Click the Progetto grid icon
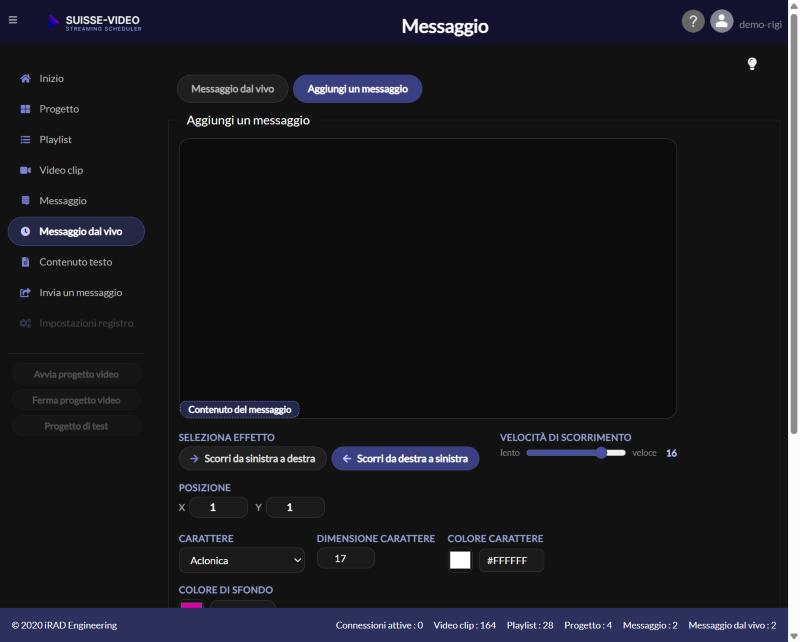800x642 pixels. [25, 109]
